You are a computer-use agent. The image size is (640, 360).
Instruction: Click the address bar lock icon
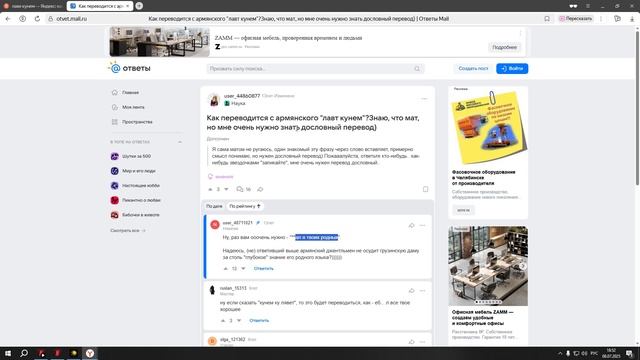(x=51, y=19)
